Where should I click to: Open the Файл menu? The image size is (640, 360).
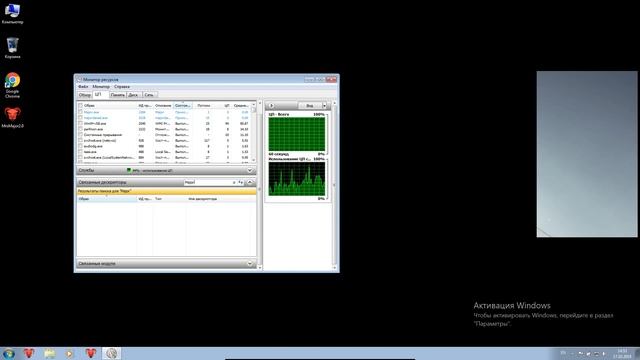coord(83,87)
